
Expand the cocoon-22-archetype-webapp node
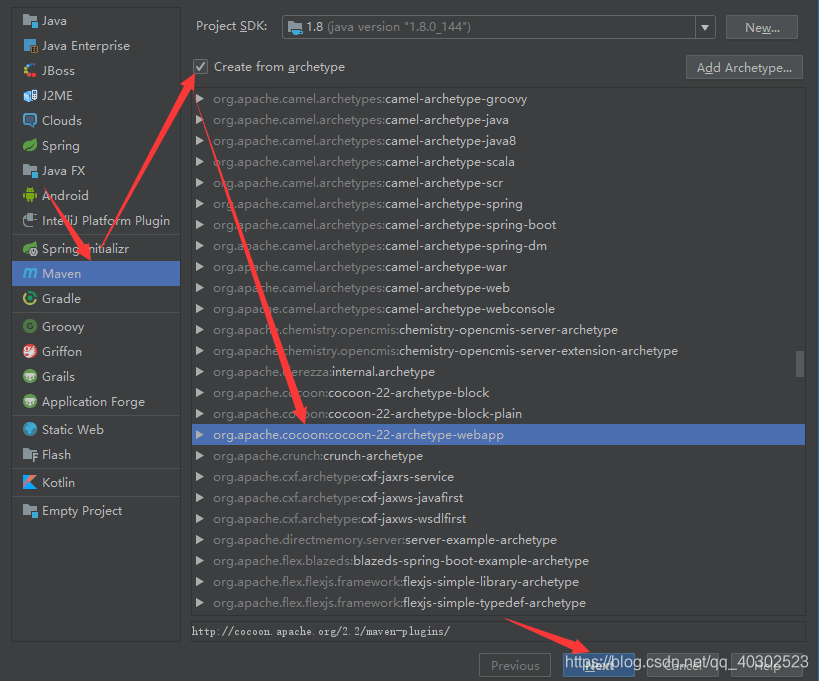tap(200, 435)
